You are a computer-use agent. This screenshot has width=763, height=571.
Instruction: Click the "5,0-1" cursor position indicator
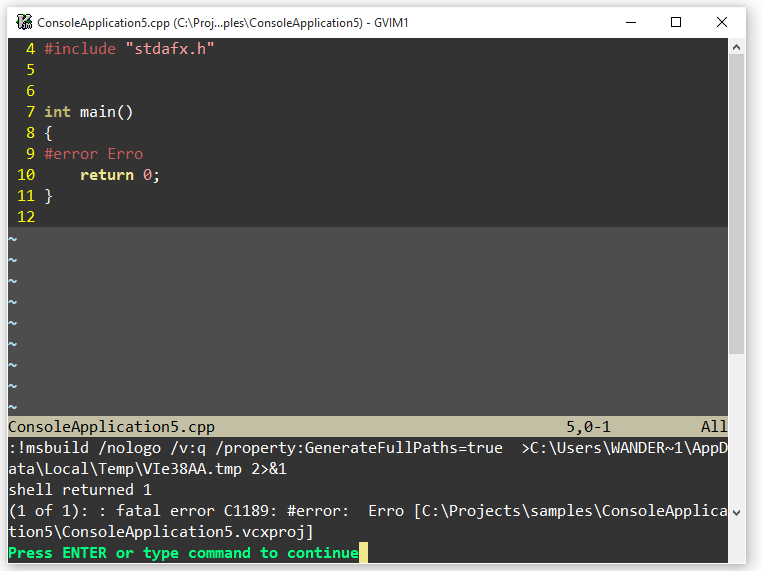point(588,427)
